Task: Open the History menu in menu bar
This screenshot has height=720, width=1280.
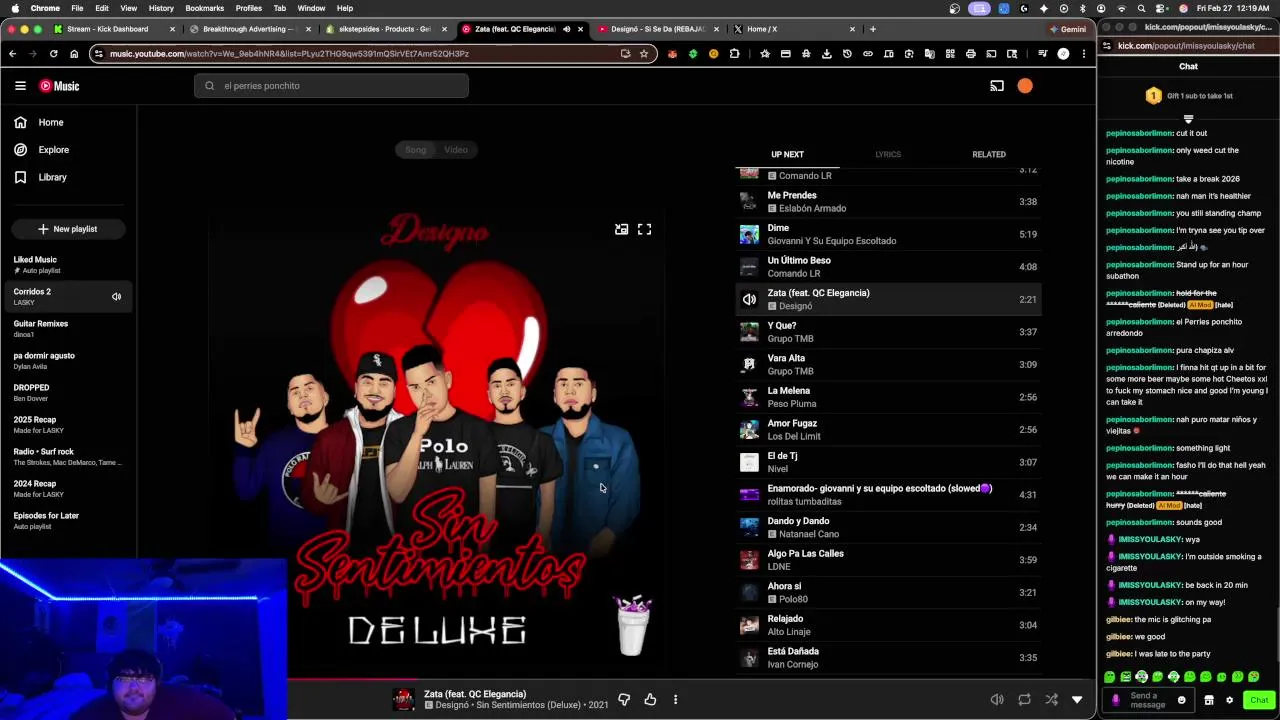Action: [x=161, y=8]
